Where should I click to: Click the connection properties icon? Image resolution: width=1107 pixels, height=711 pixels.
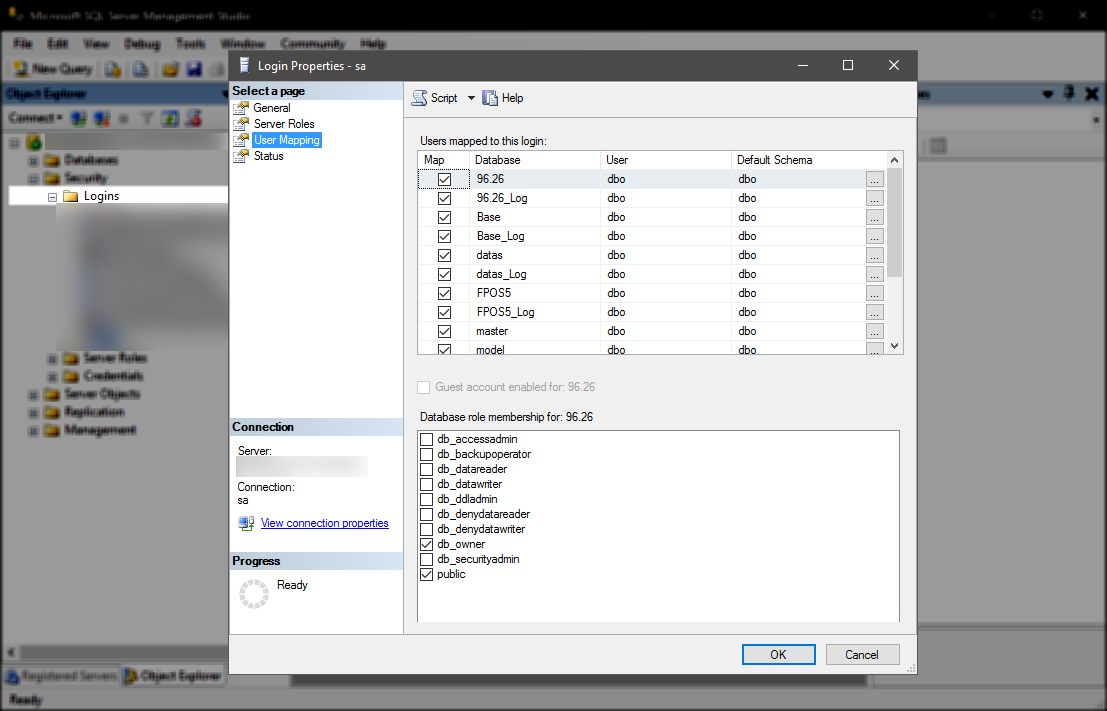(x=246, y=523)
